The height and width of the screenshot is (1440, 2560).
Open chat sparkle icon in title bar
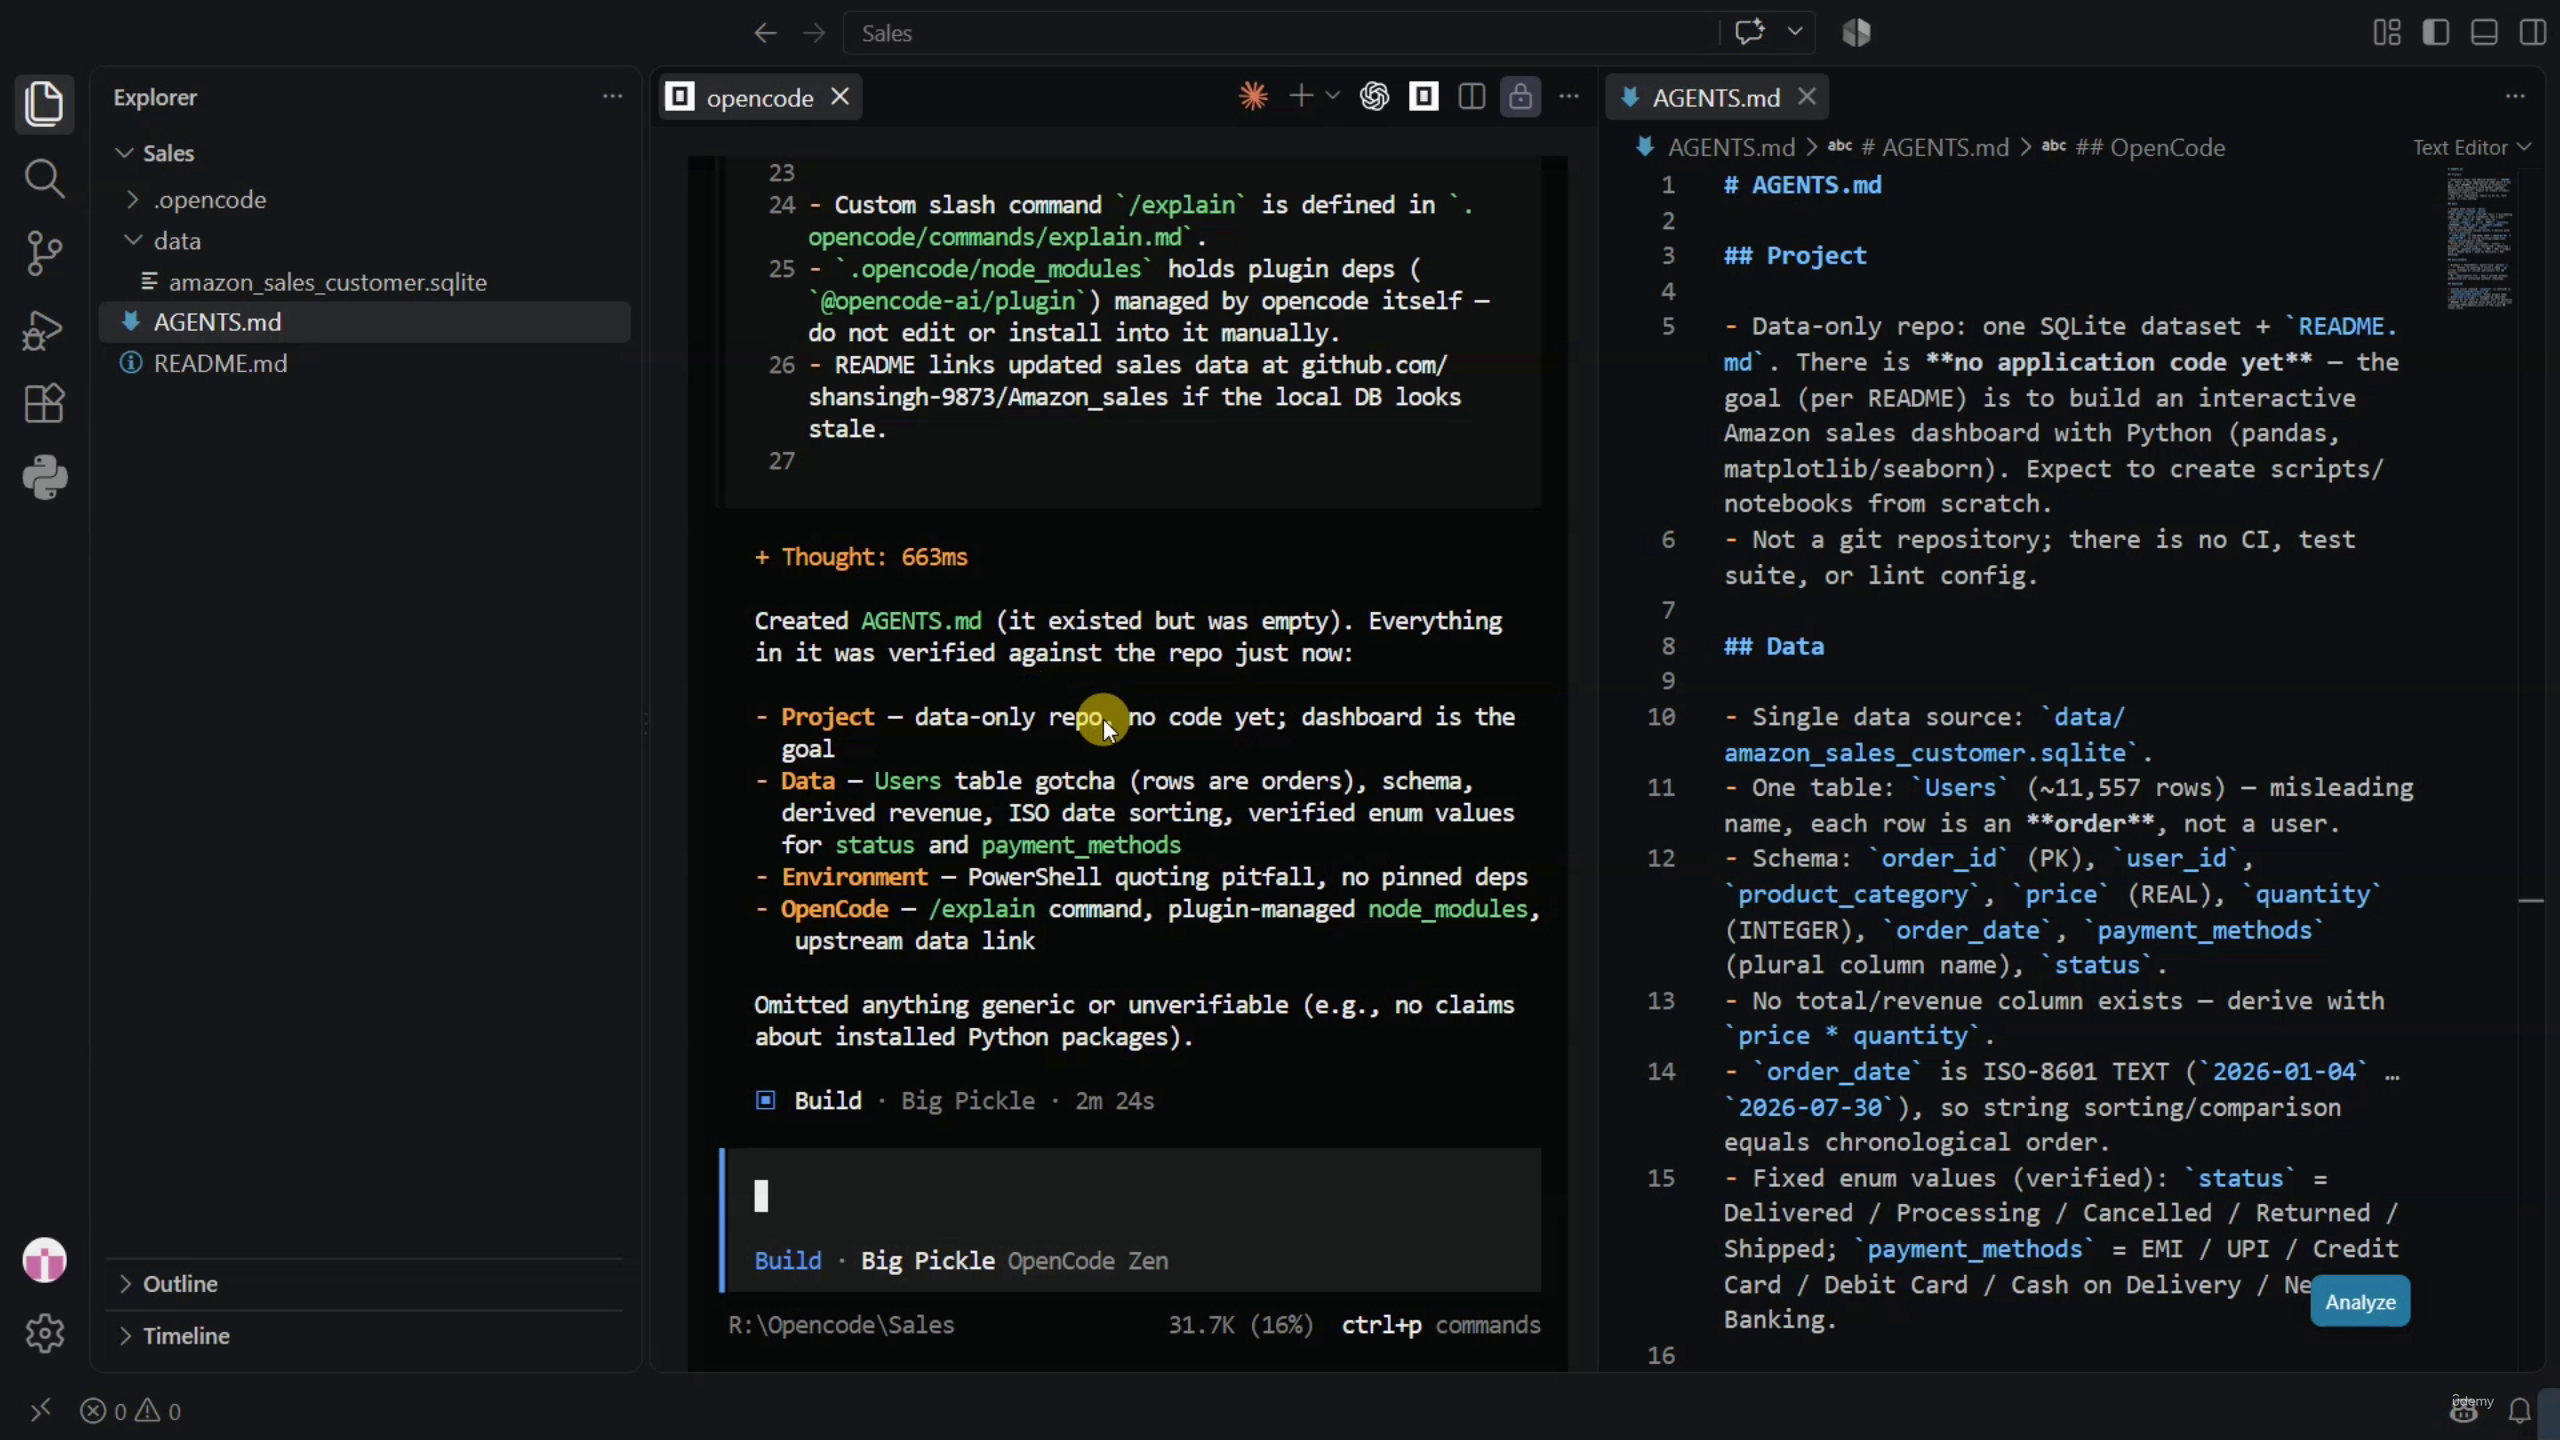[x=1749, y=32]
